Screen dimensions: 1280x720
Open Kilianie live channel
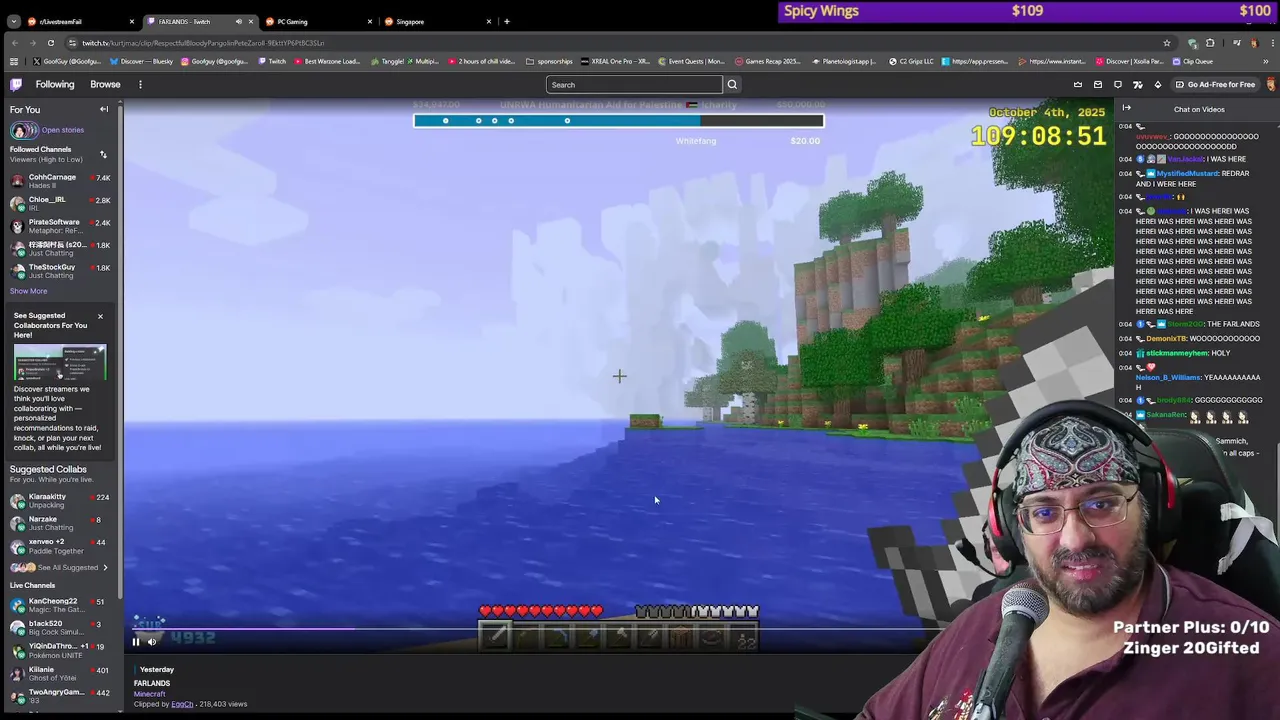60,673
